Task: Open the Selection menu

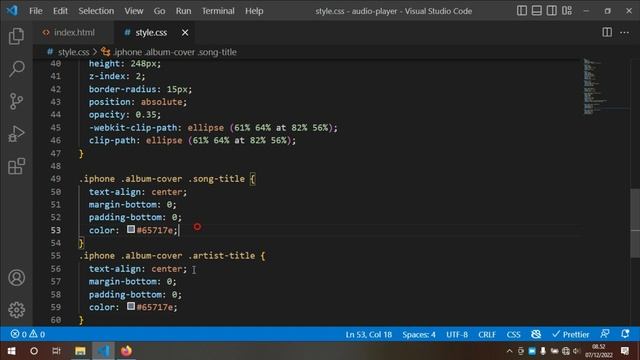Action: (96, 11)
